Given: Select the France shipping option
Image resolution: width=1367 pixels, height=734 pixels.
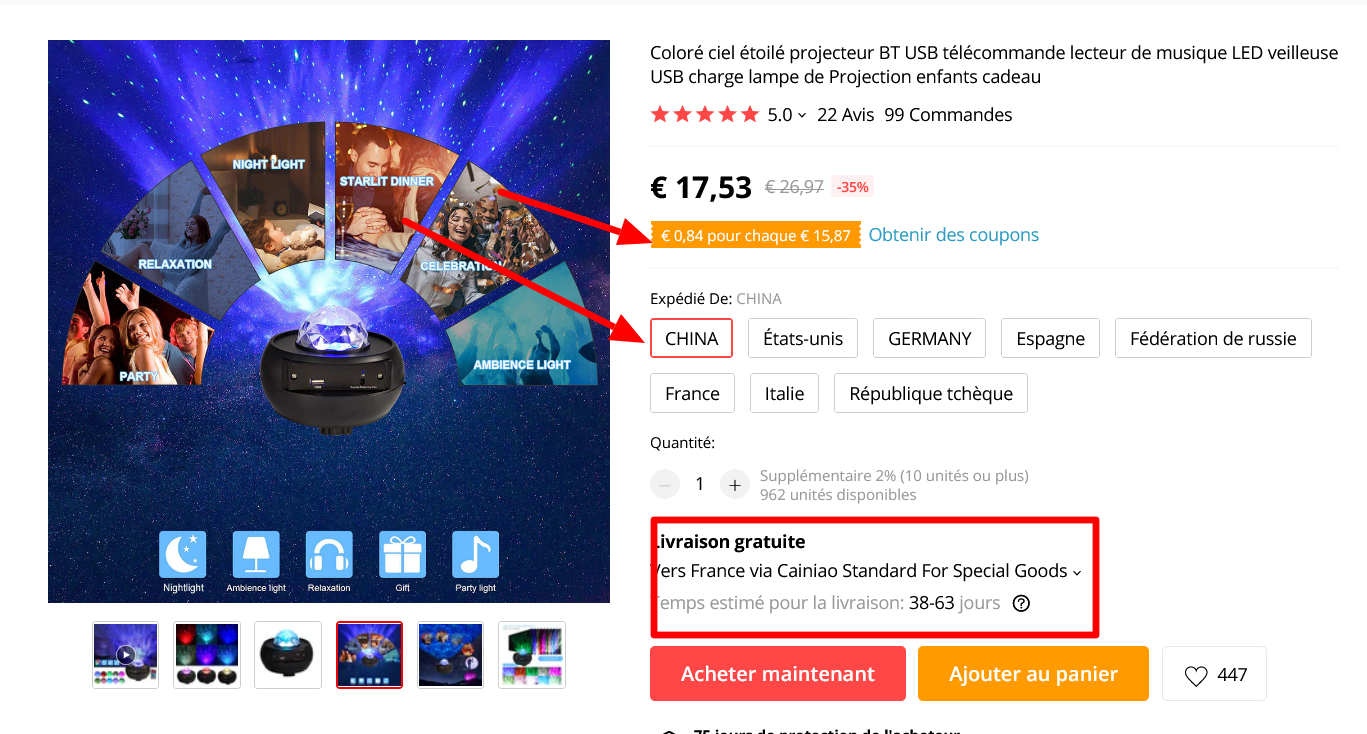Looking at the screenshot, I should tap(692, 393).
